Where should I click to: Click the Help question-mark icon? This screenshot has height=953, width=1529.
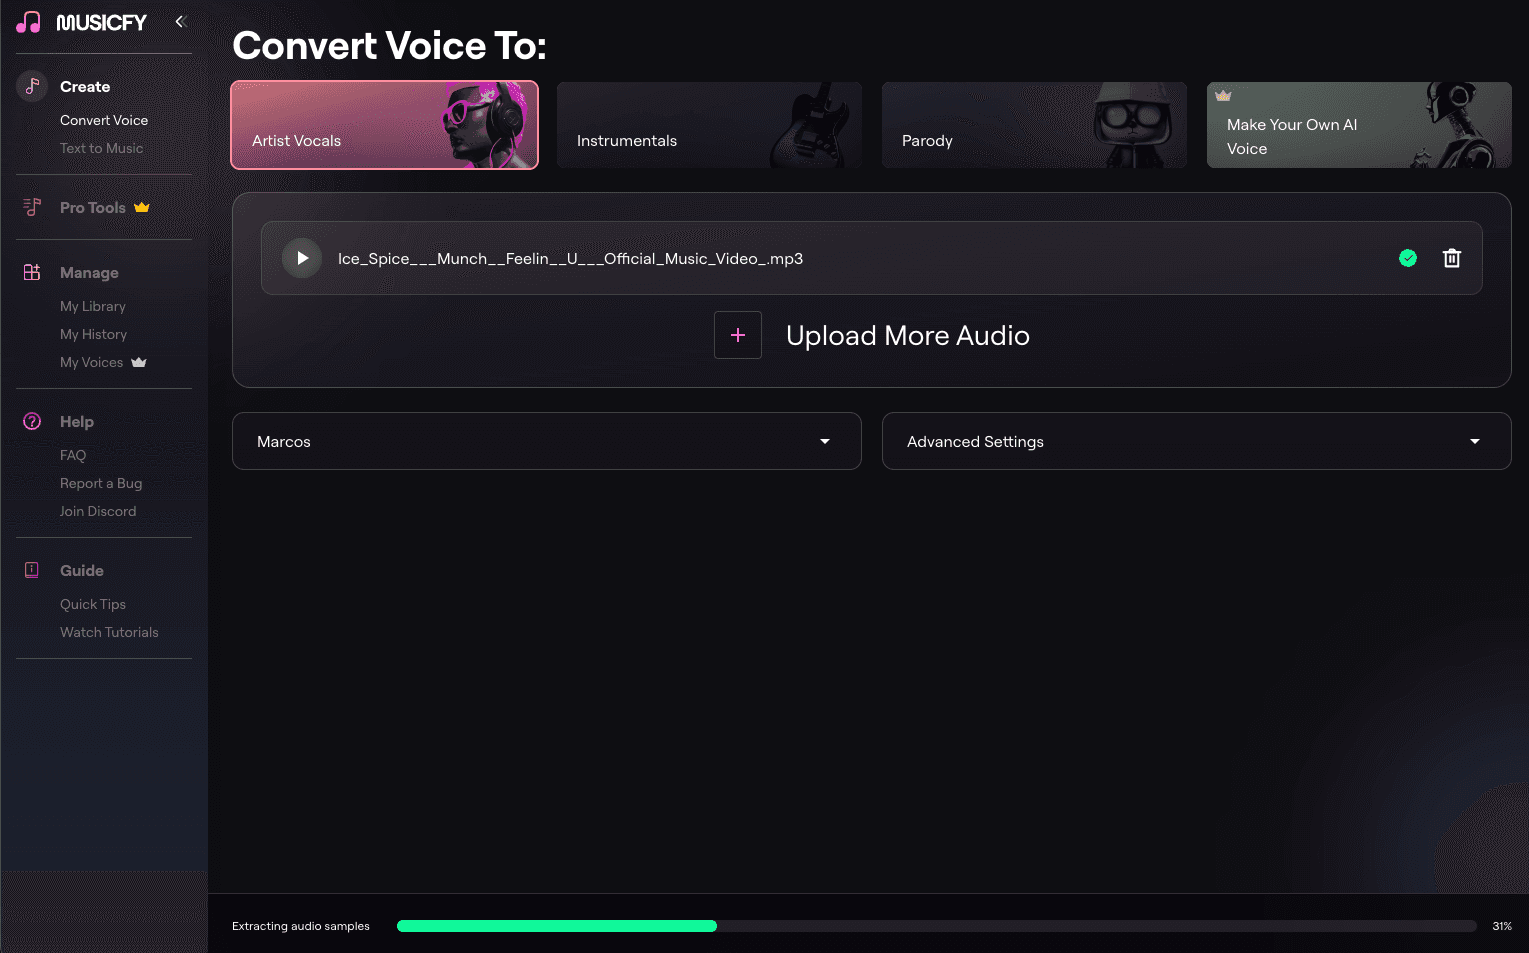coord(31,421)
